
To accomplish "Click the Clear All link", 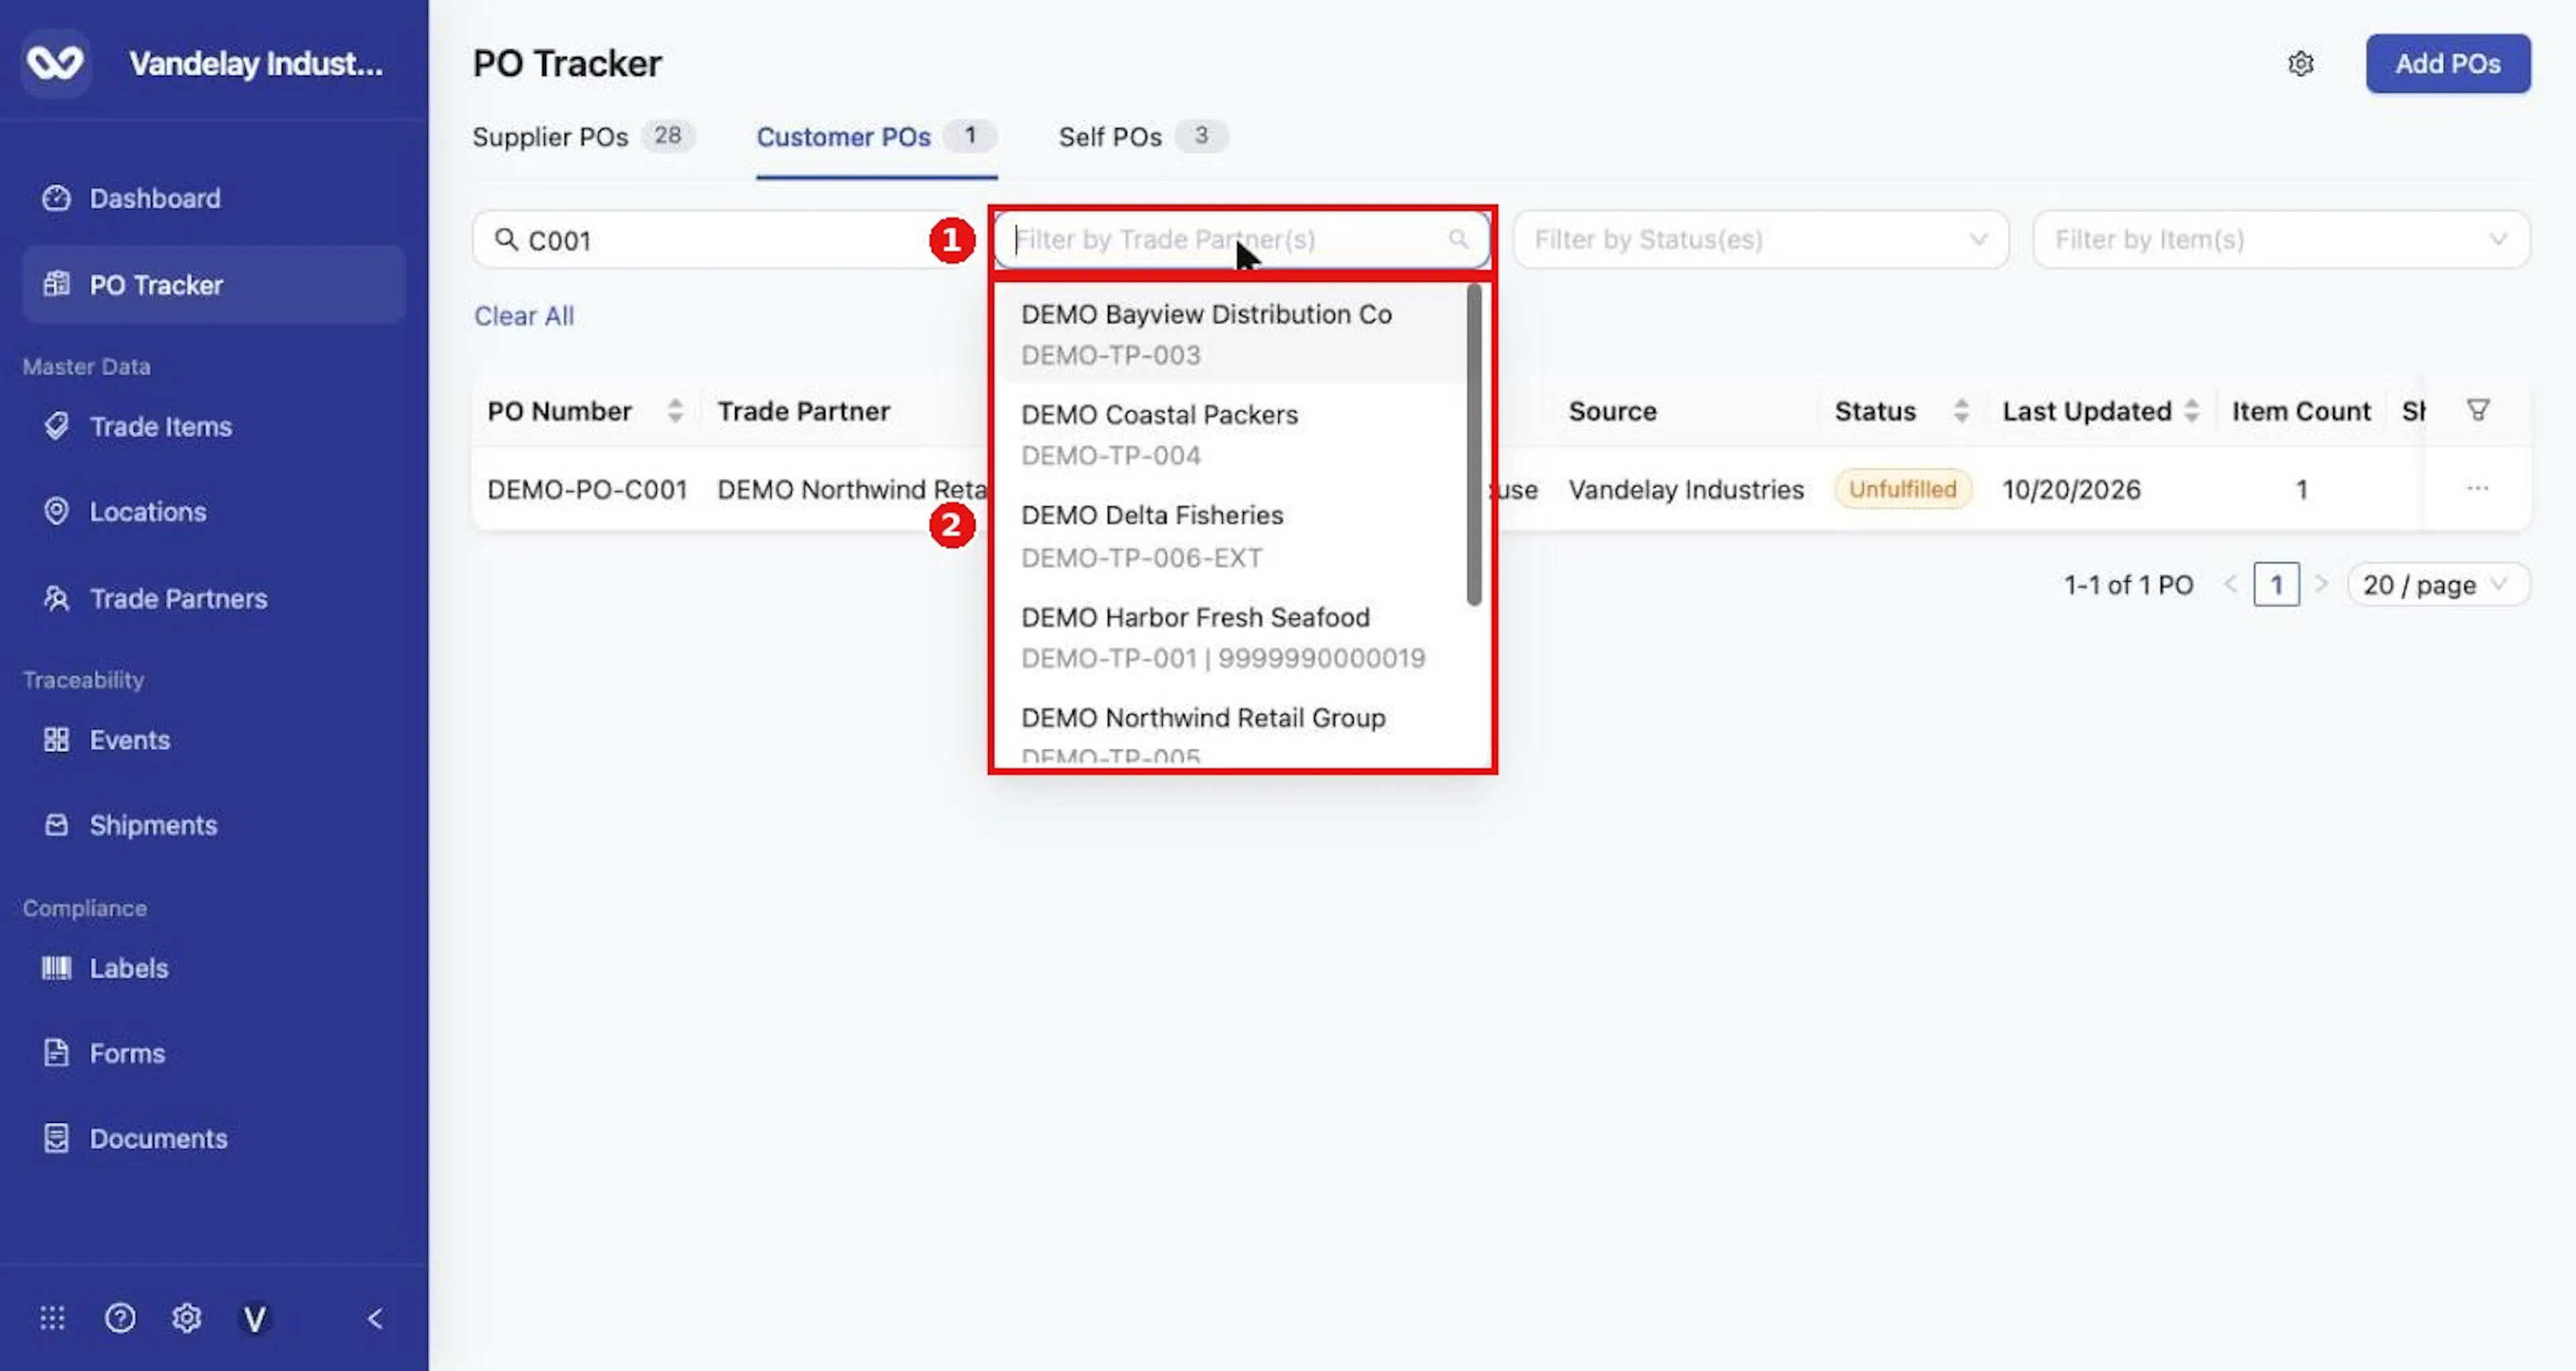I will (x=524, y=316).
